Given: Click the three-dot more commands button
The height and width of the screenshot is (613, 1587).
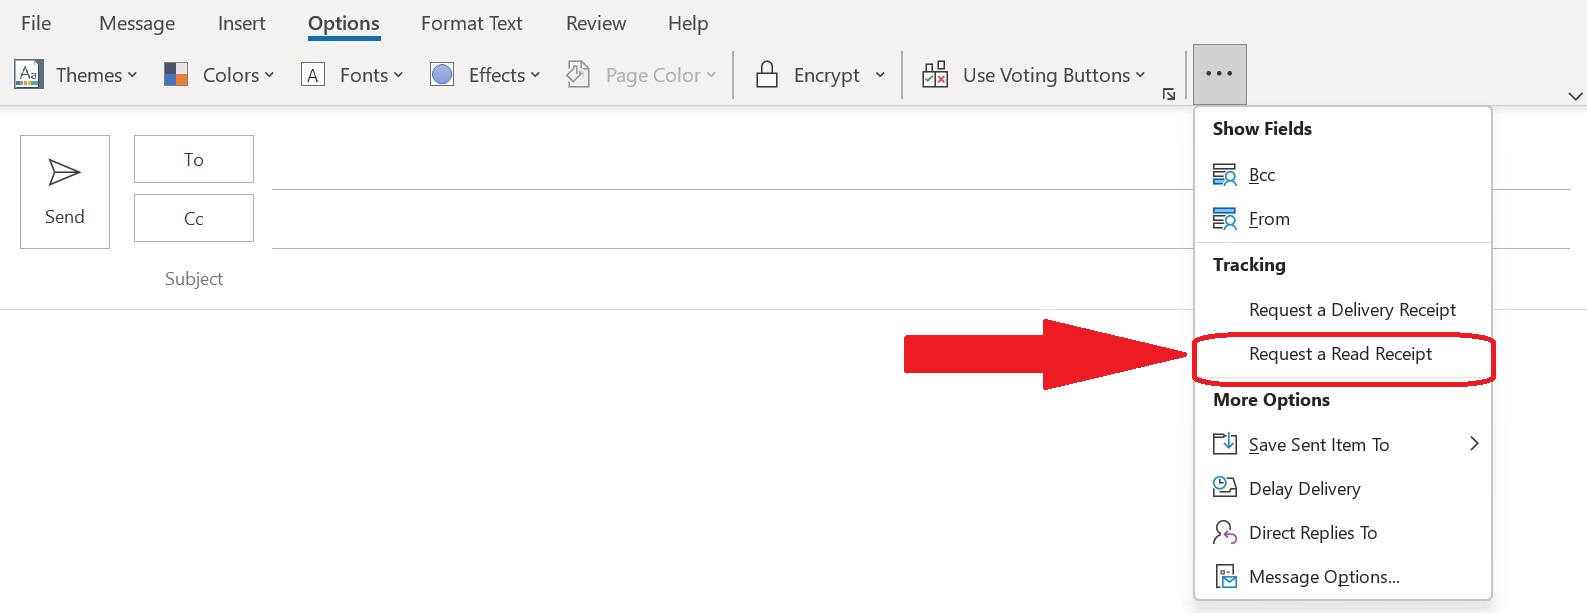Looking at the screenshot, I should (1219, 74).
